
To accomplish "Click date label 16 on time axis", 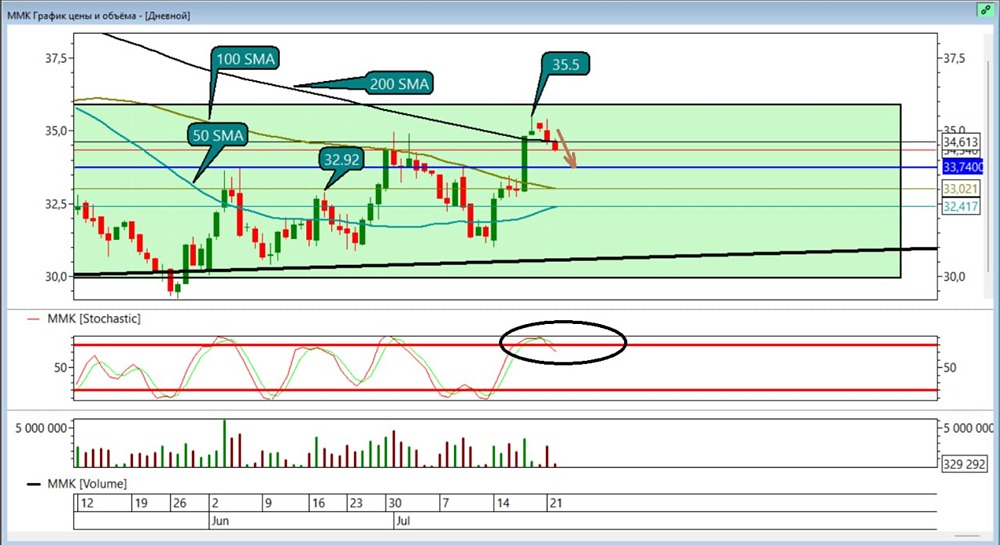I will 318,503.
